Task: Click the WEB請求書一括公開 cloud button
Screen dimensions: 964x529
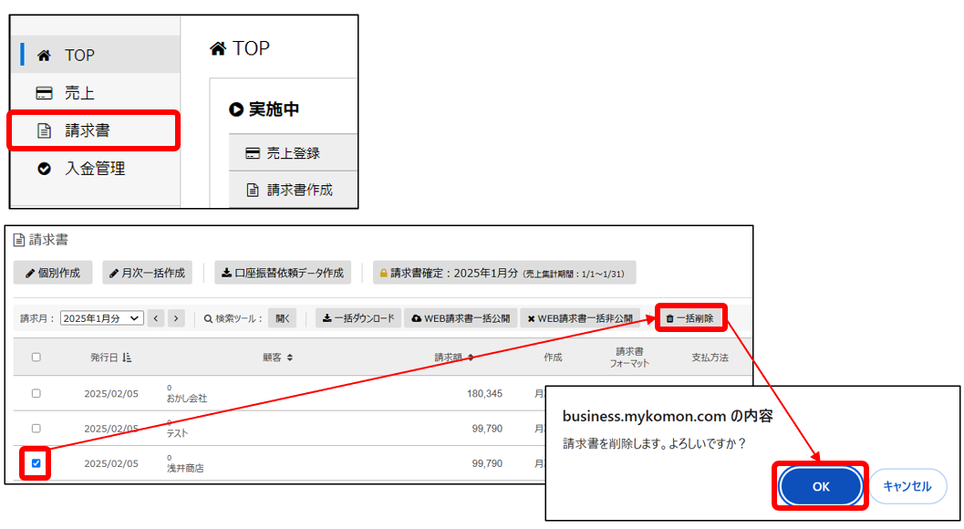Action: [x=461, y=318]
